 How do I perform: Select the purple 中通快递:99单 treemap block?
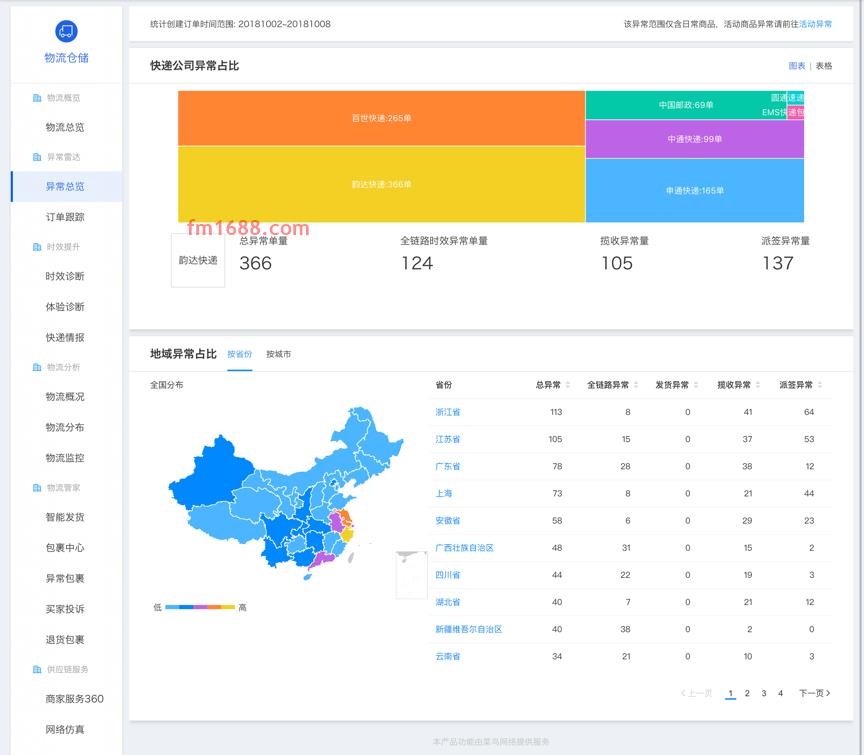tap(695, 139)
